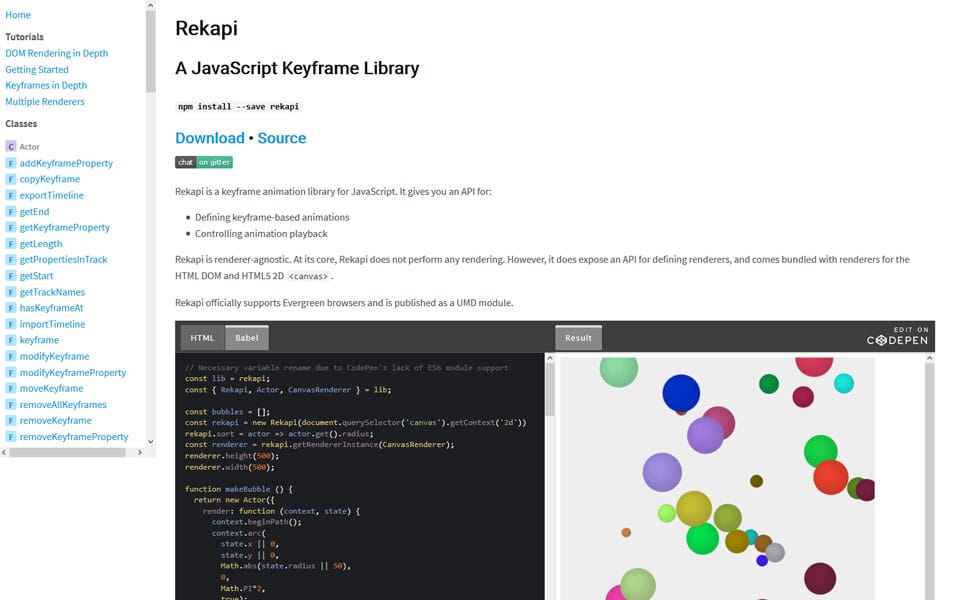Image resolution: width=954 pixels, height=600 pixels.
Task: Click the F icon next to keyframe
Action: pyautogui.click(x=10, y=340)
